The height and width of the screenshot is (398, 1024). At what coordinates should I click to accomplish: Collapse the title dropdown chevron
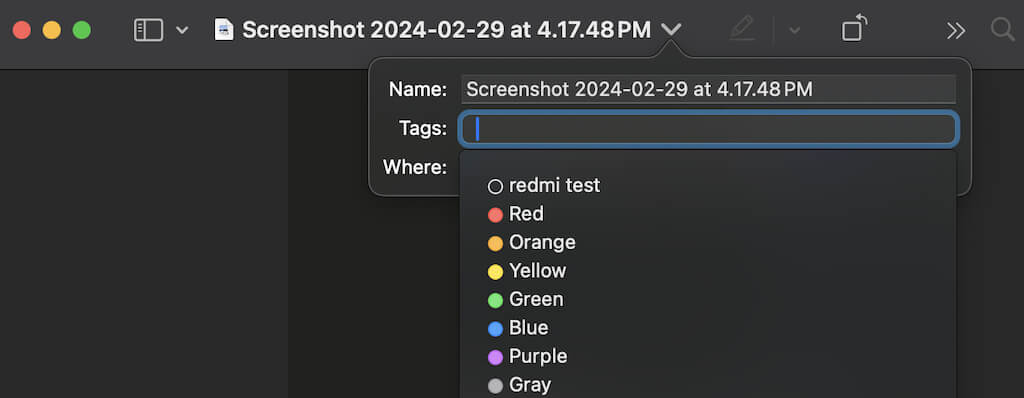coord(671,30)
